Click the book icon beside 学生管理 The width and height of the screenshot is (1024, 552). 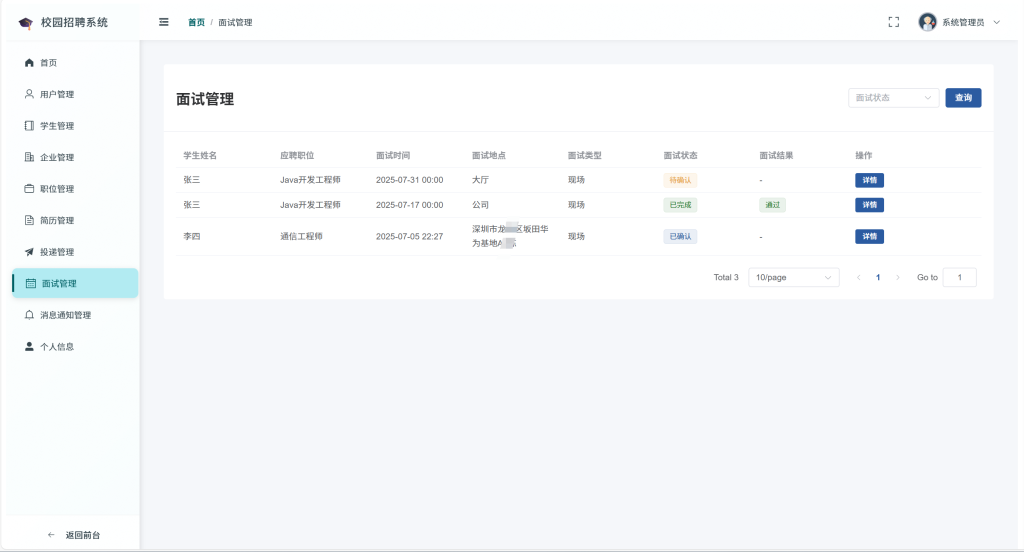[x=29, y=125]
